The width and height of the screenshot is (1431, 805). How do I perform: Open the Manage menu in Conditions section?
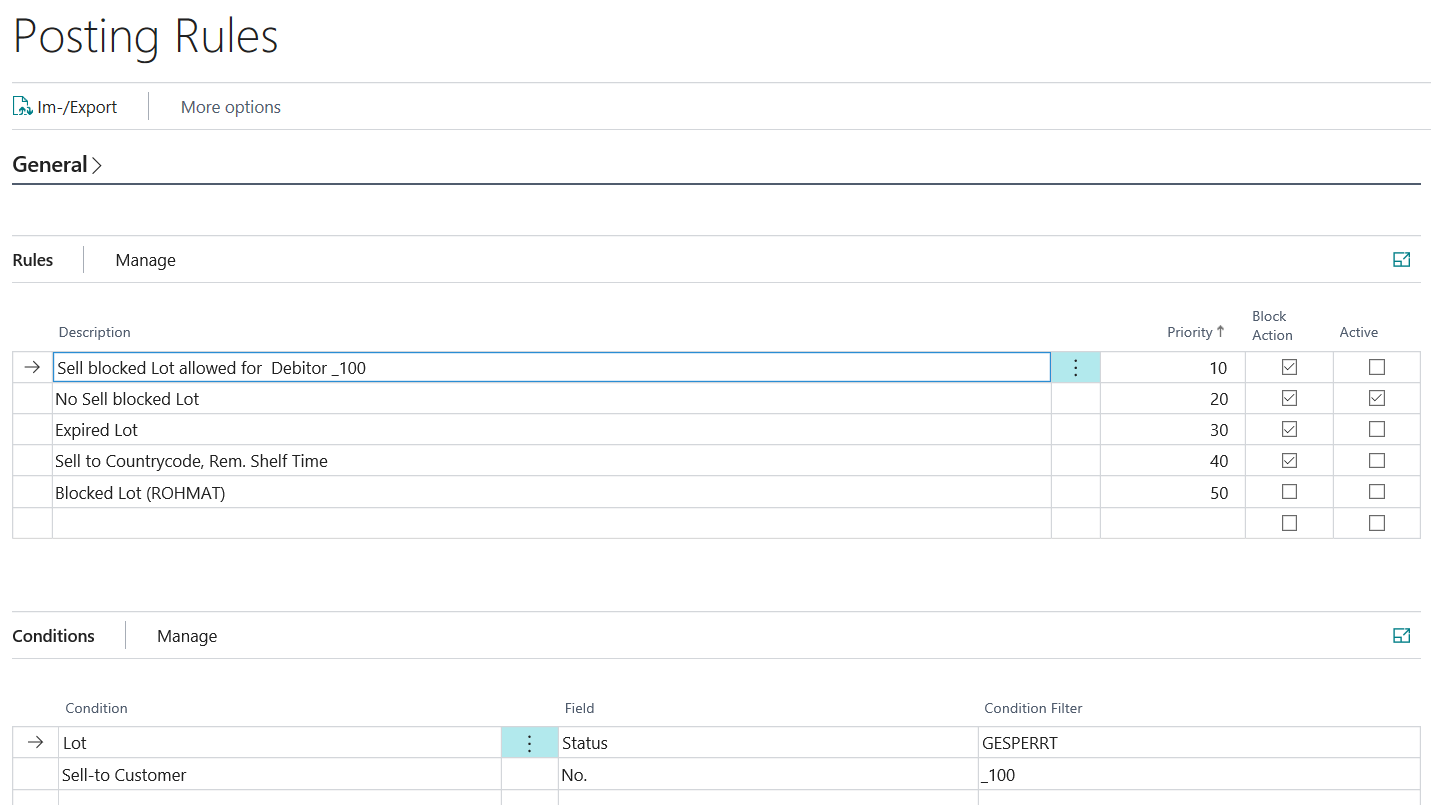pos(187,636)
